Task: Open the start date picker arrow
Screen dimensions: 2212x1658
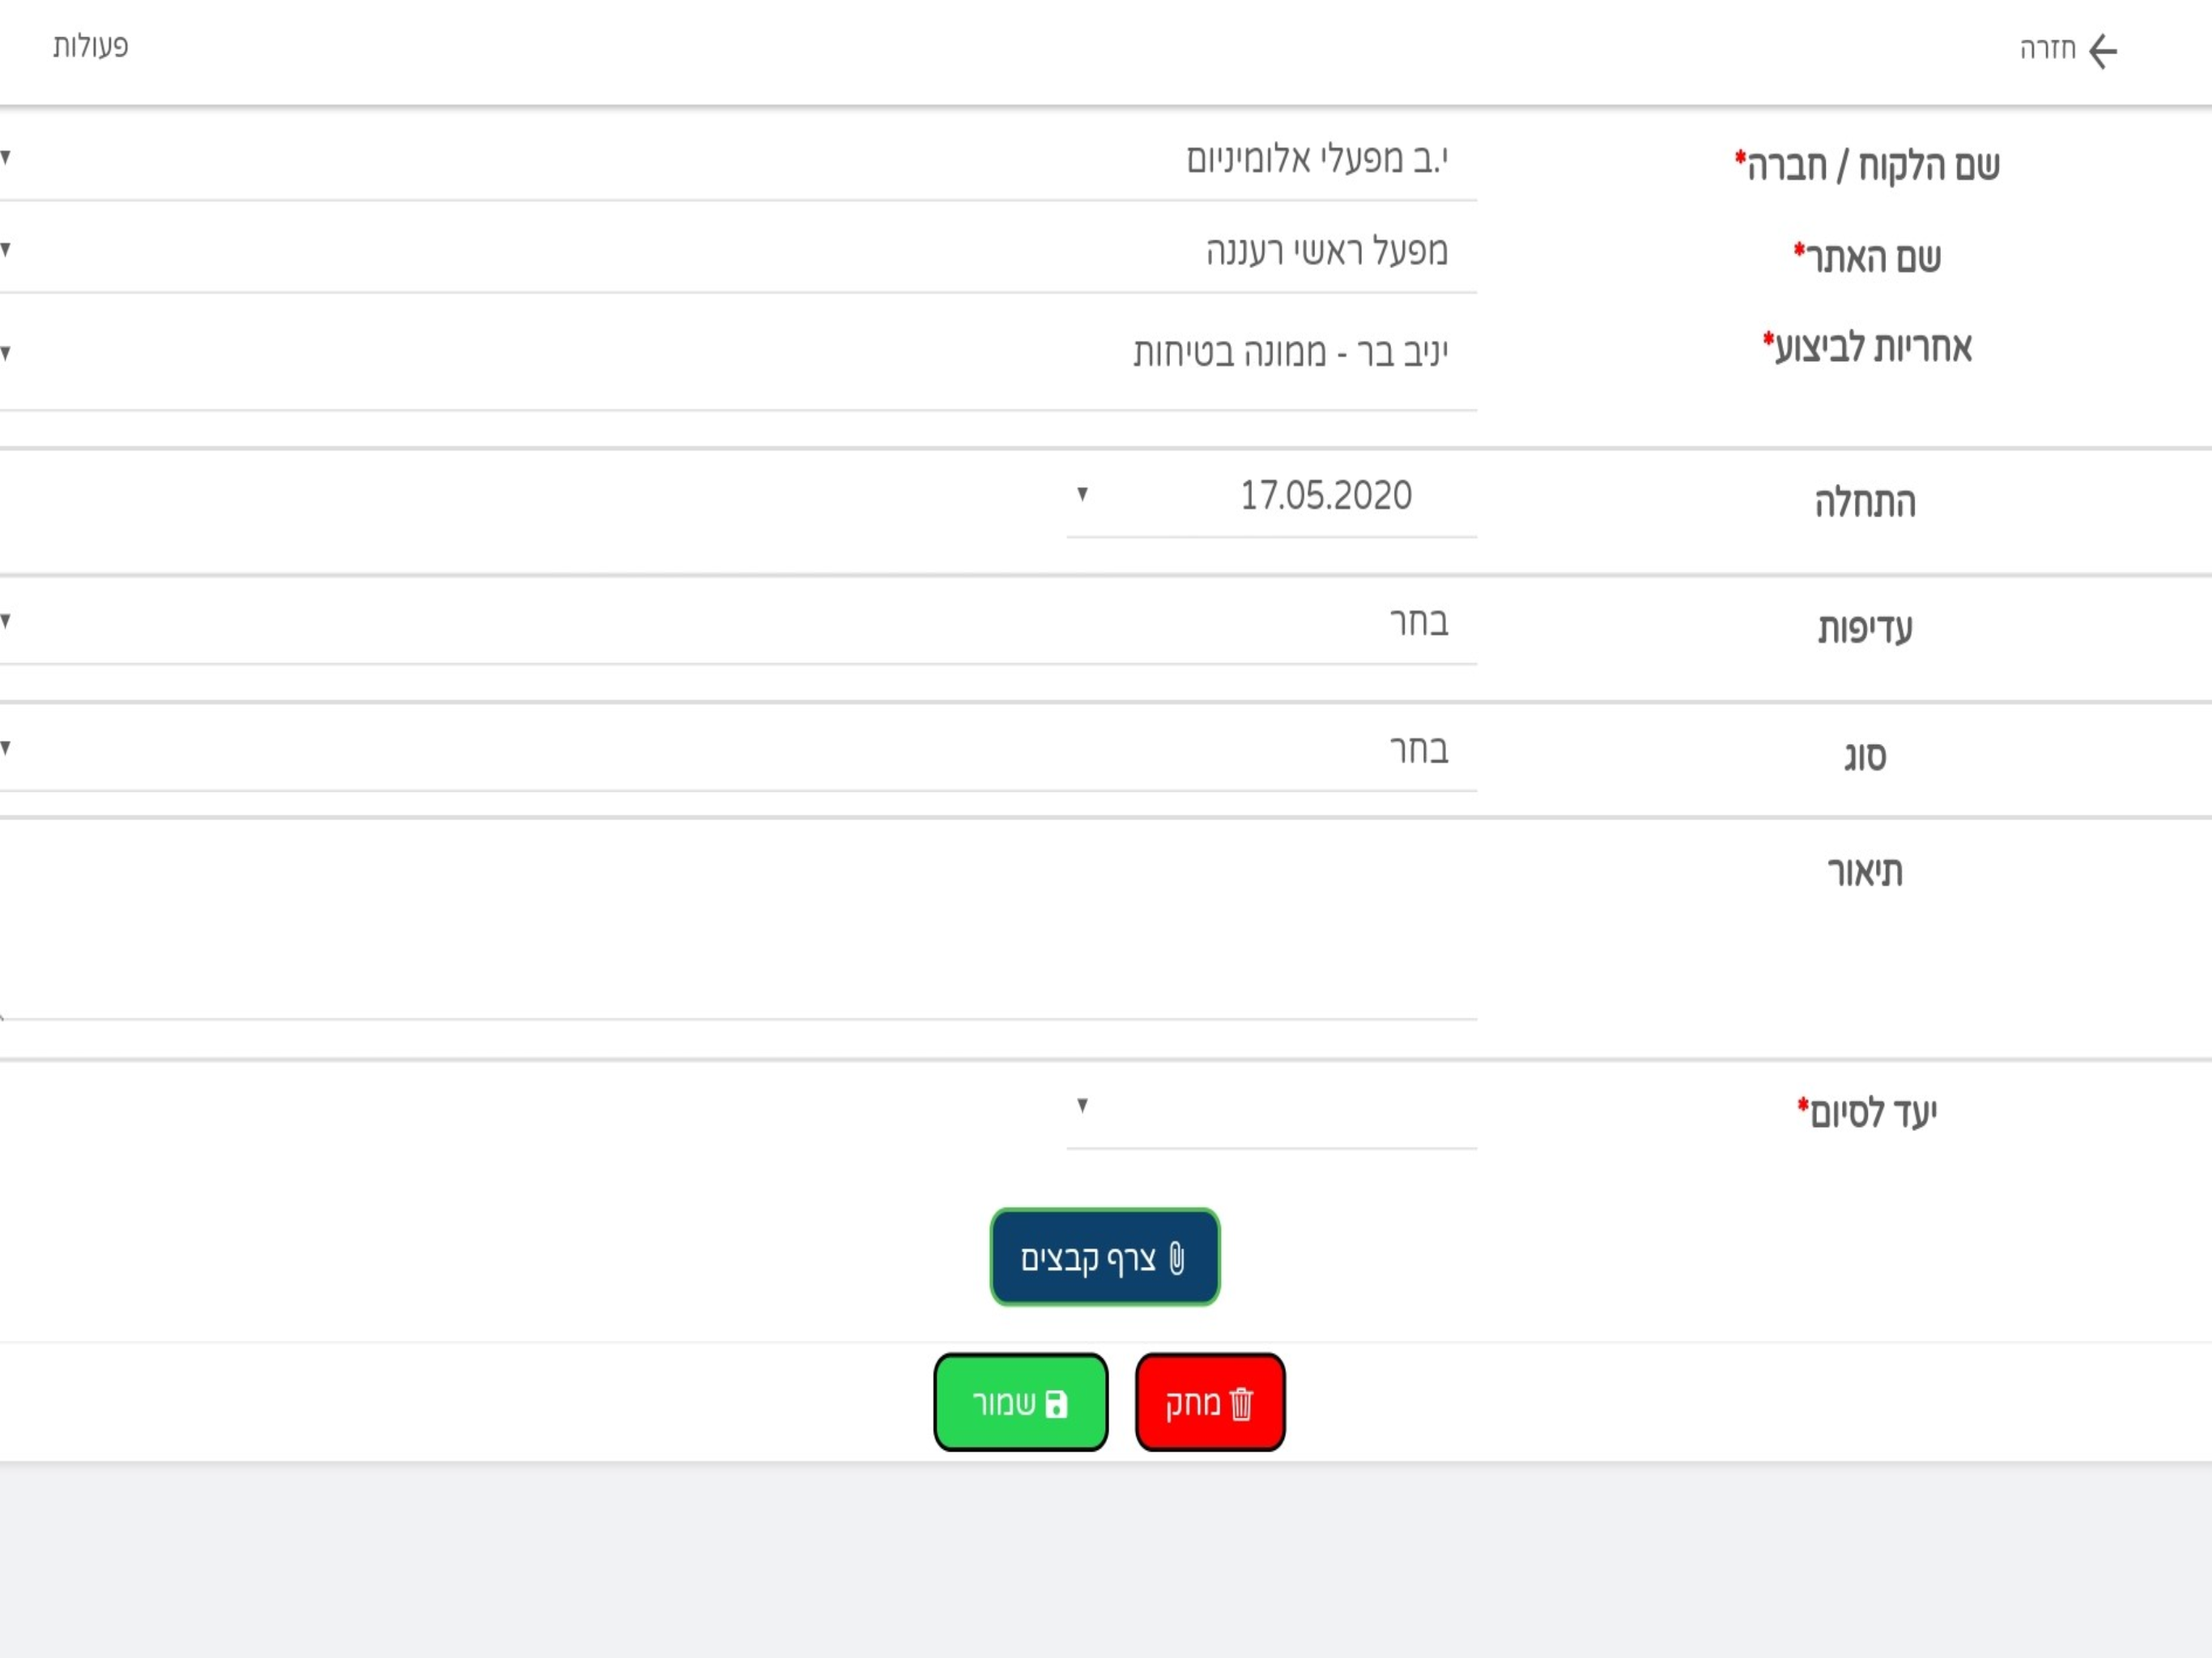Action: tap(1082, 494)
